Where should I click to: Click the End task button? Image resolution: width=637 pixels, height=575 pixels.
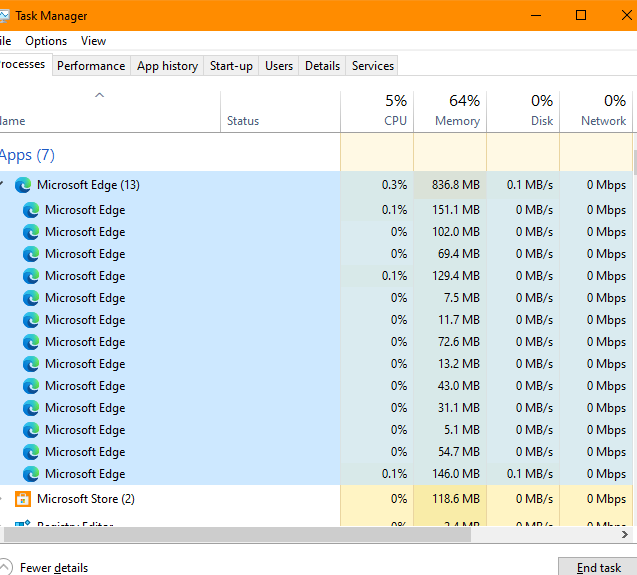[598, 567]
